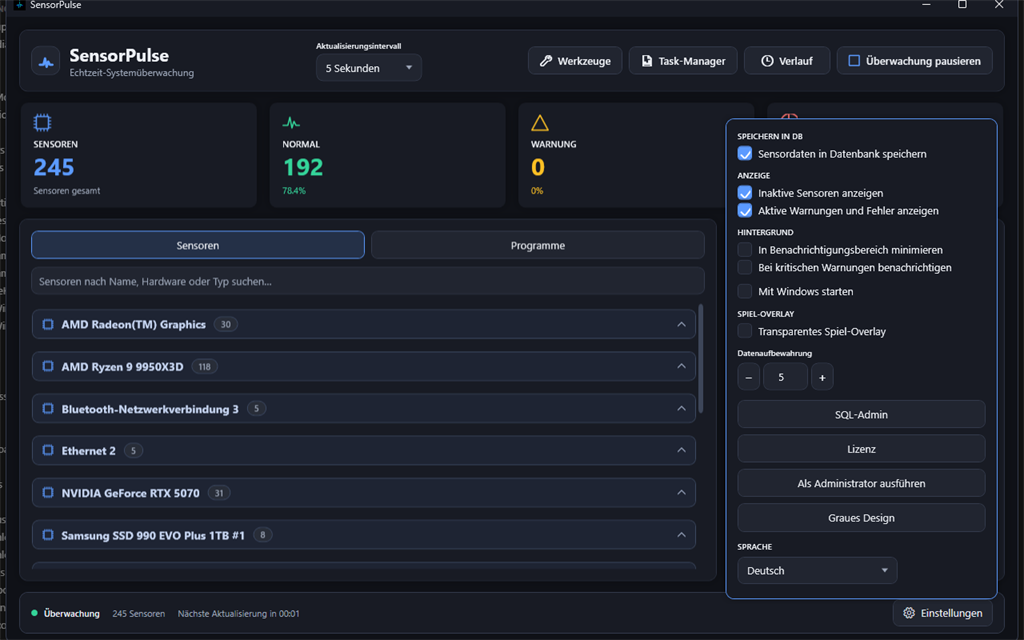Switch to the Programme tab
Image resolution: width=1024 pixels, height=640 pixels.
pyautogui.click(x=537, y=245)
